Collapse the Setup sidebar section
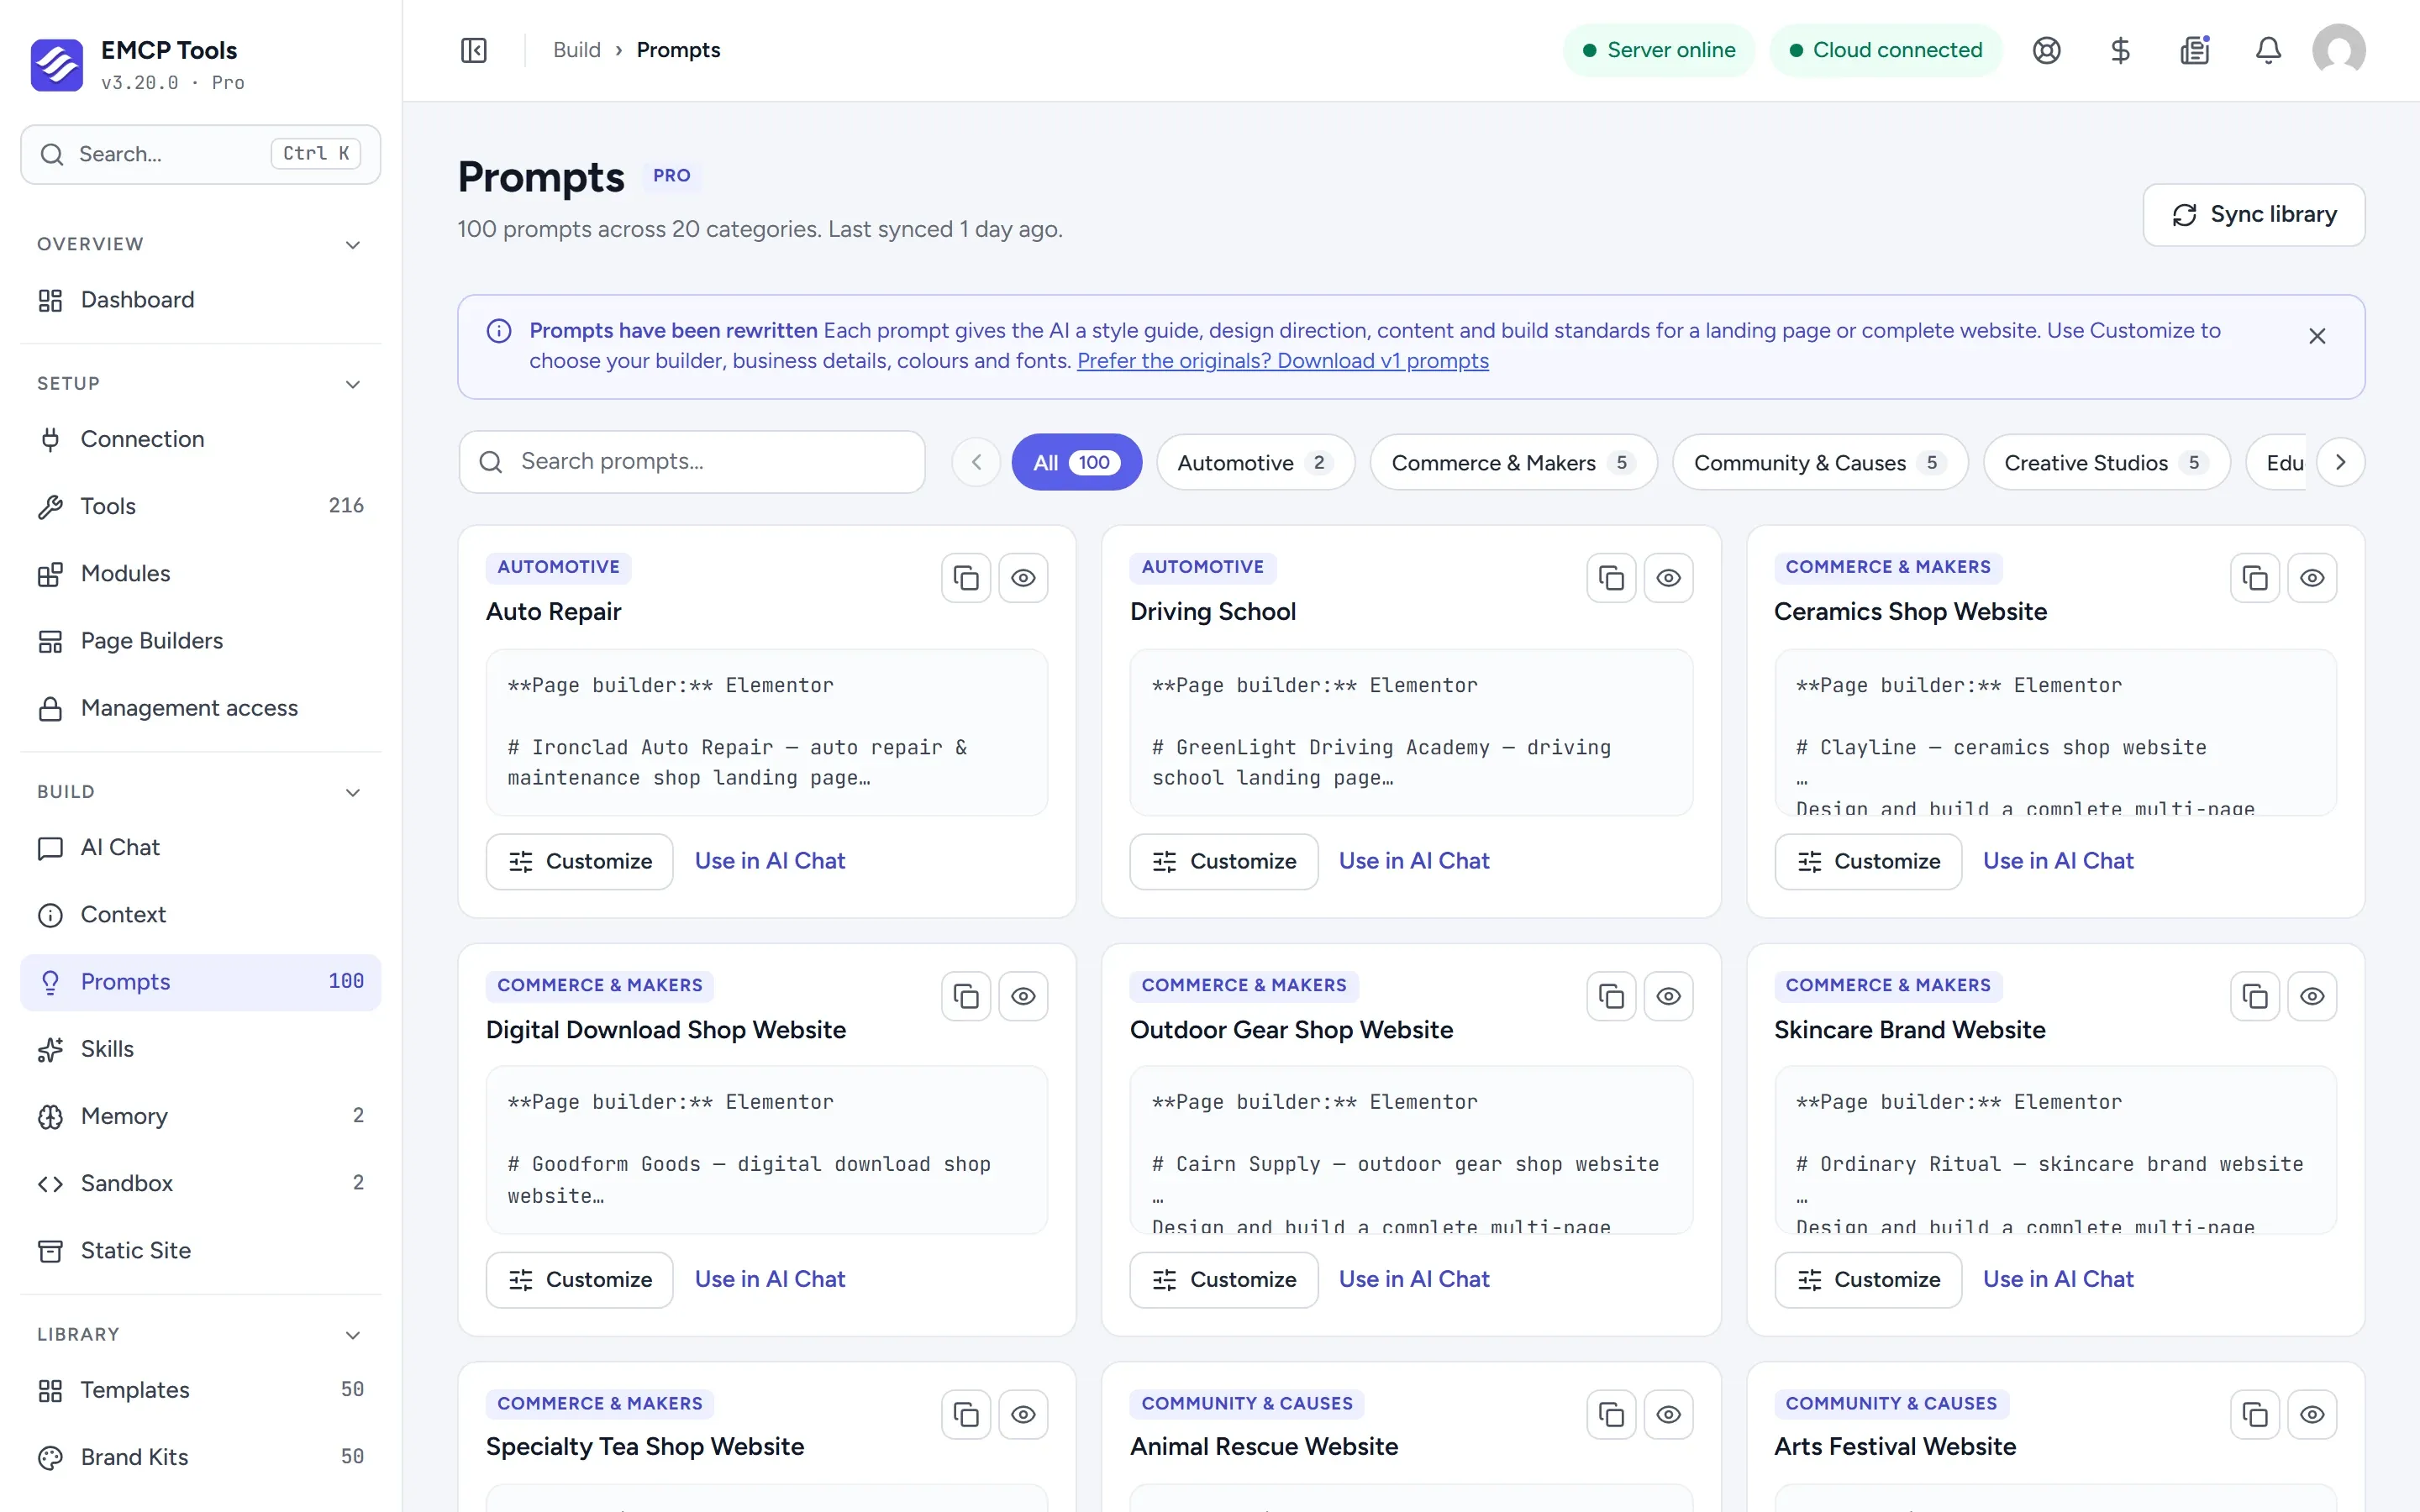The height and width of the screenshot is (1512, 2420). tap(352, 384)
